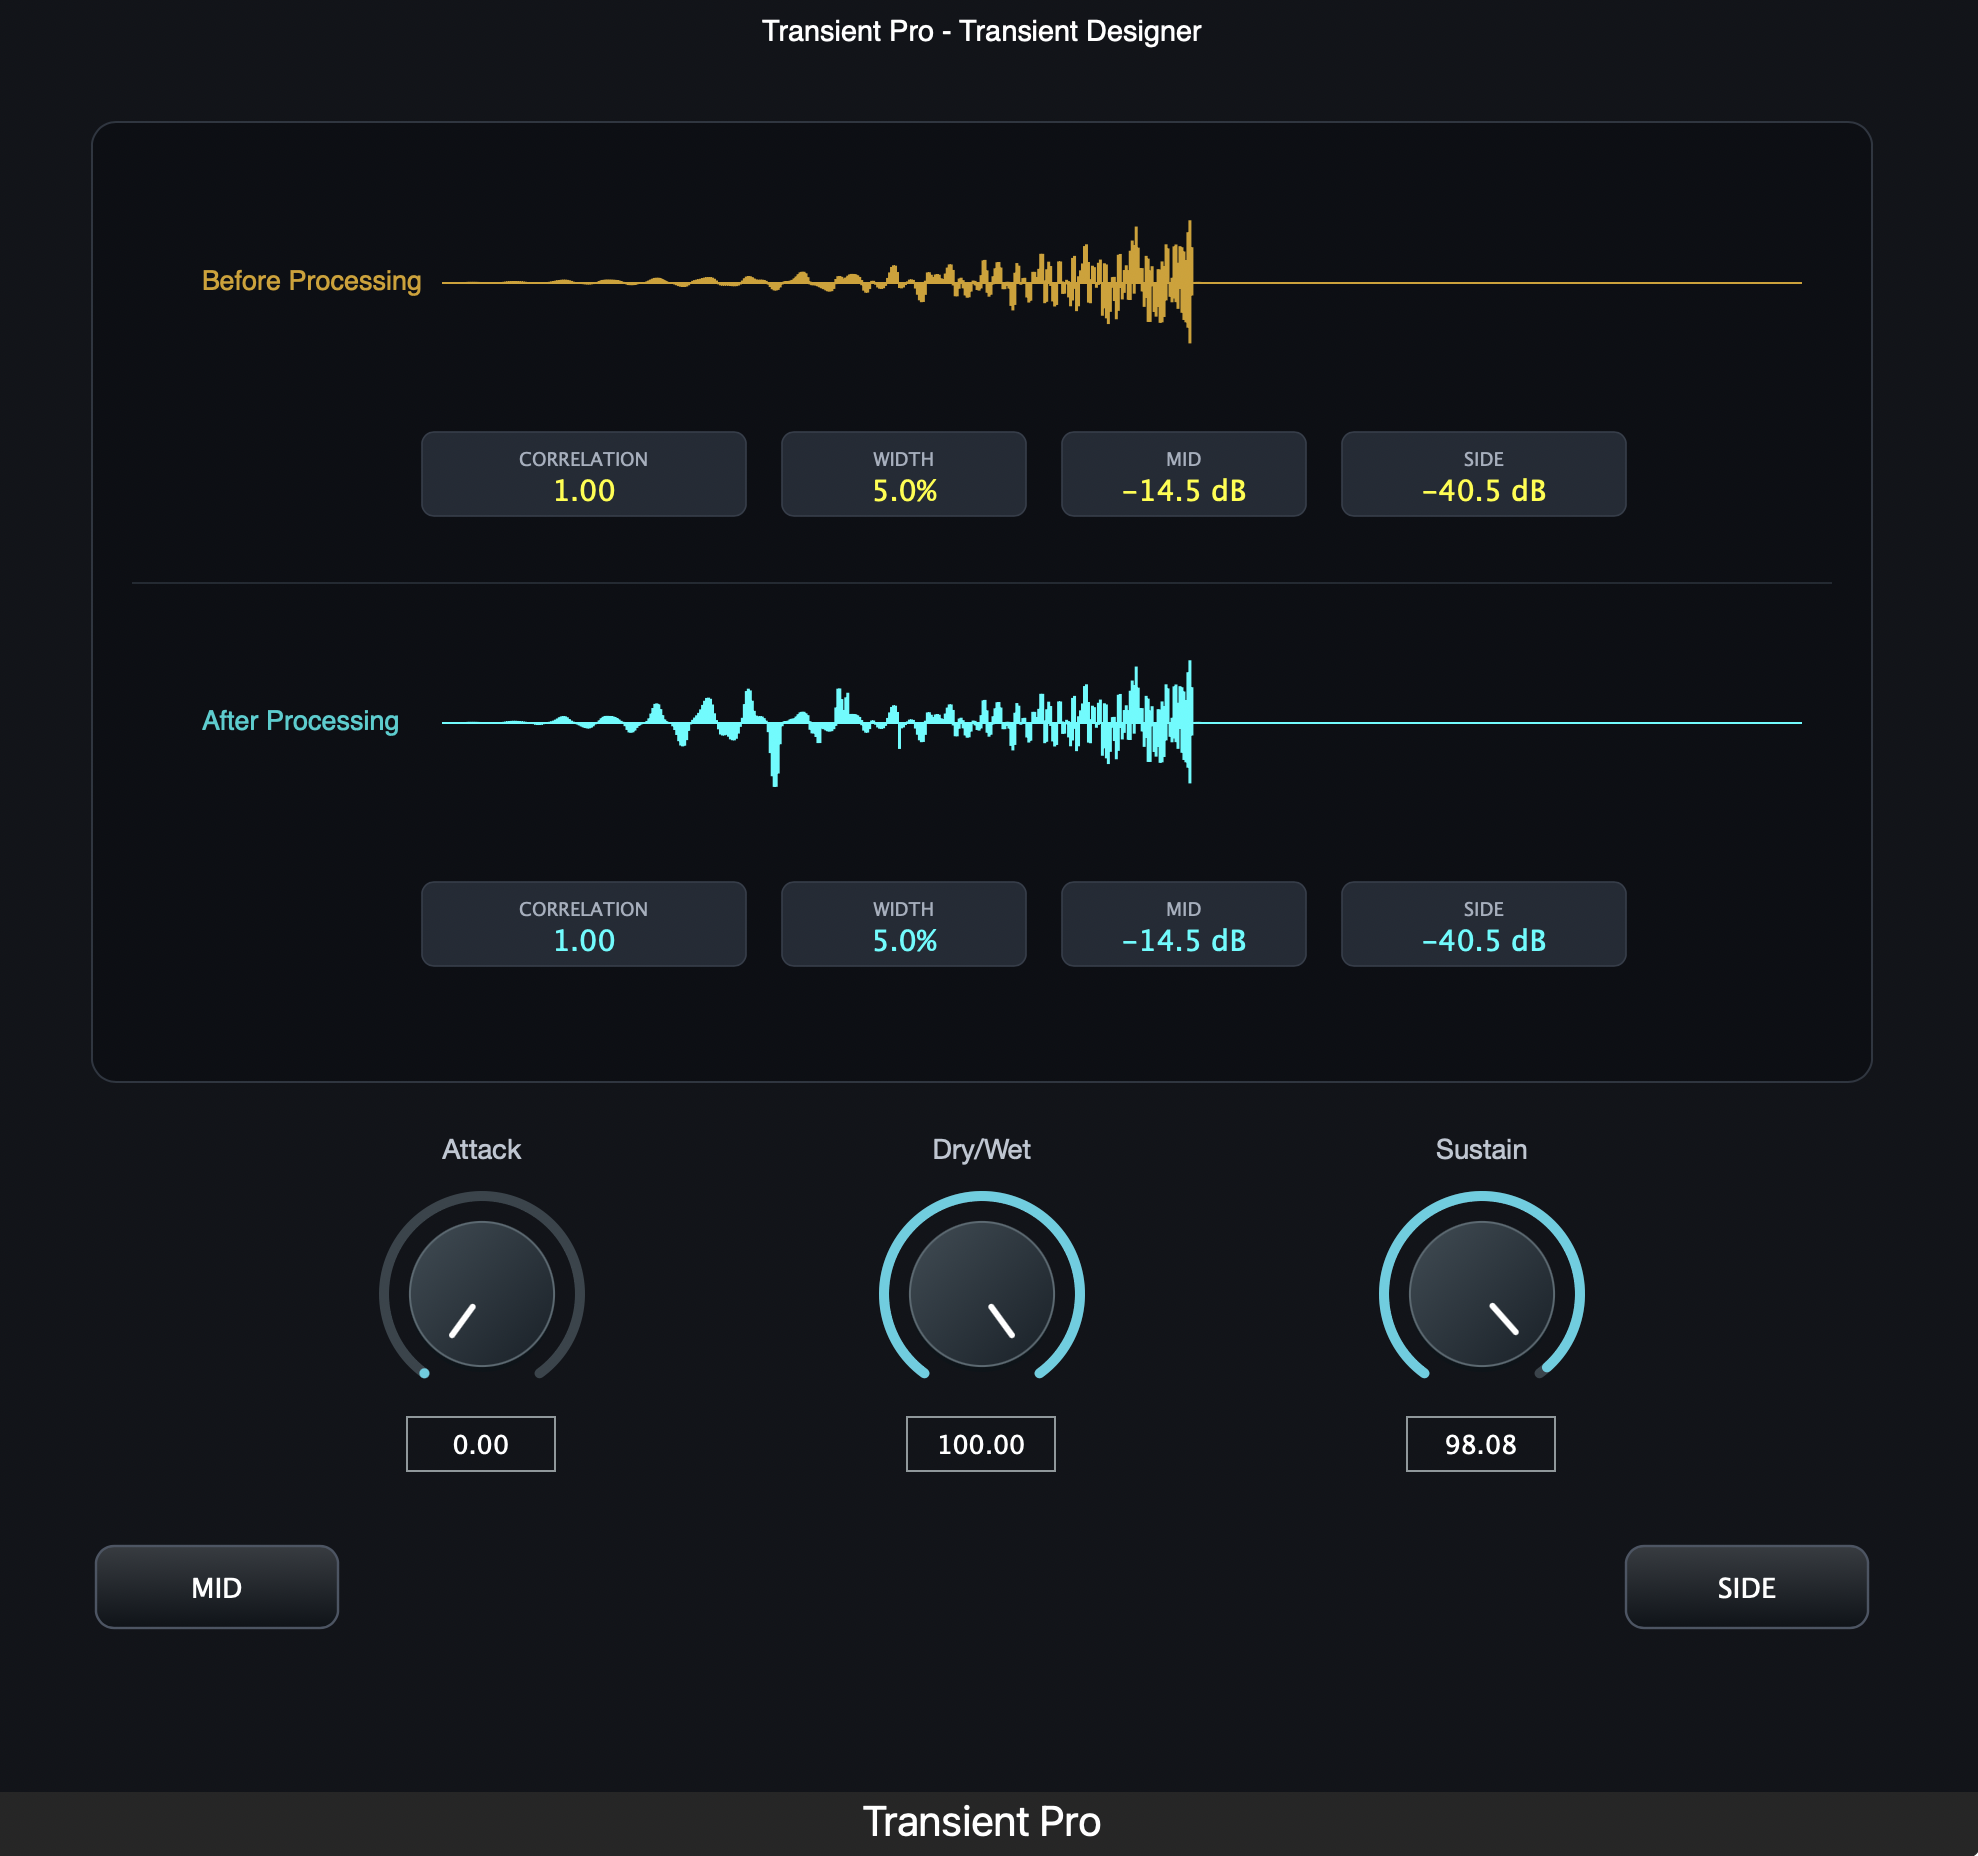Click the Transient Pro - Transient Designer window title
1978x1856 pixels.
981,31
